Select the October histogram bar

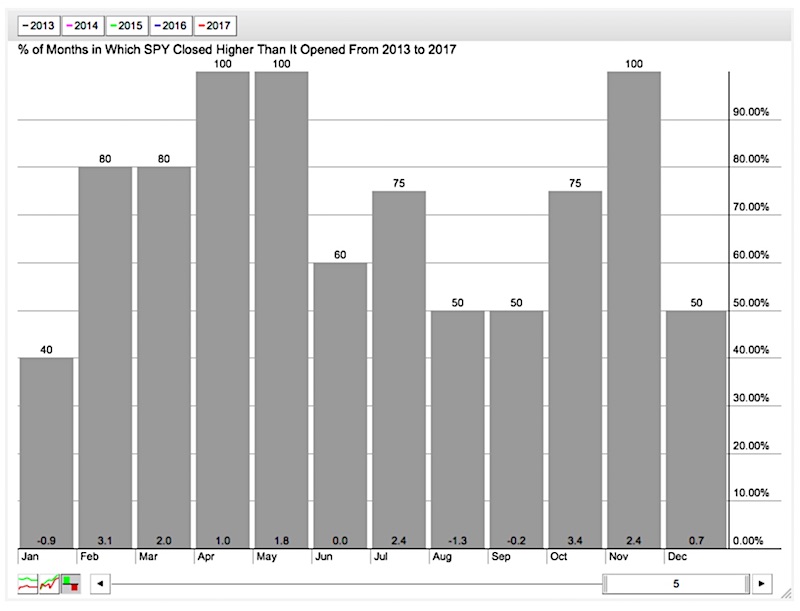click(x=575, y=370)
